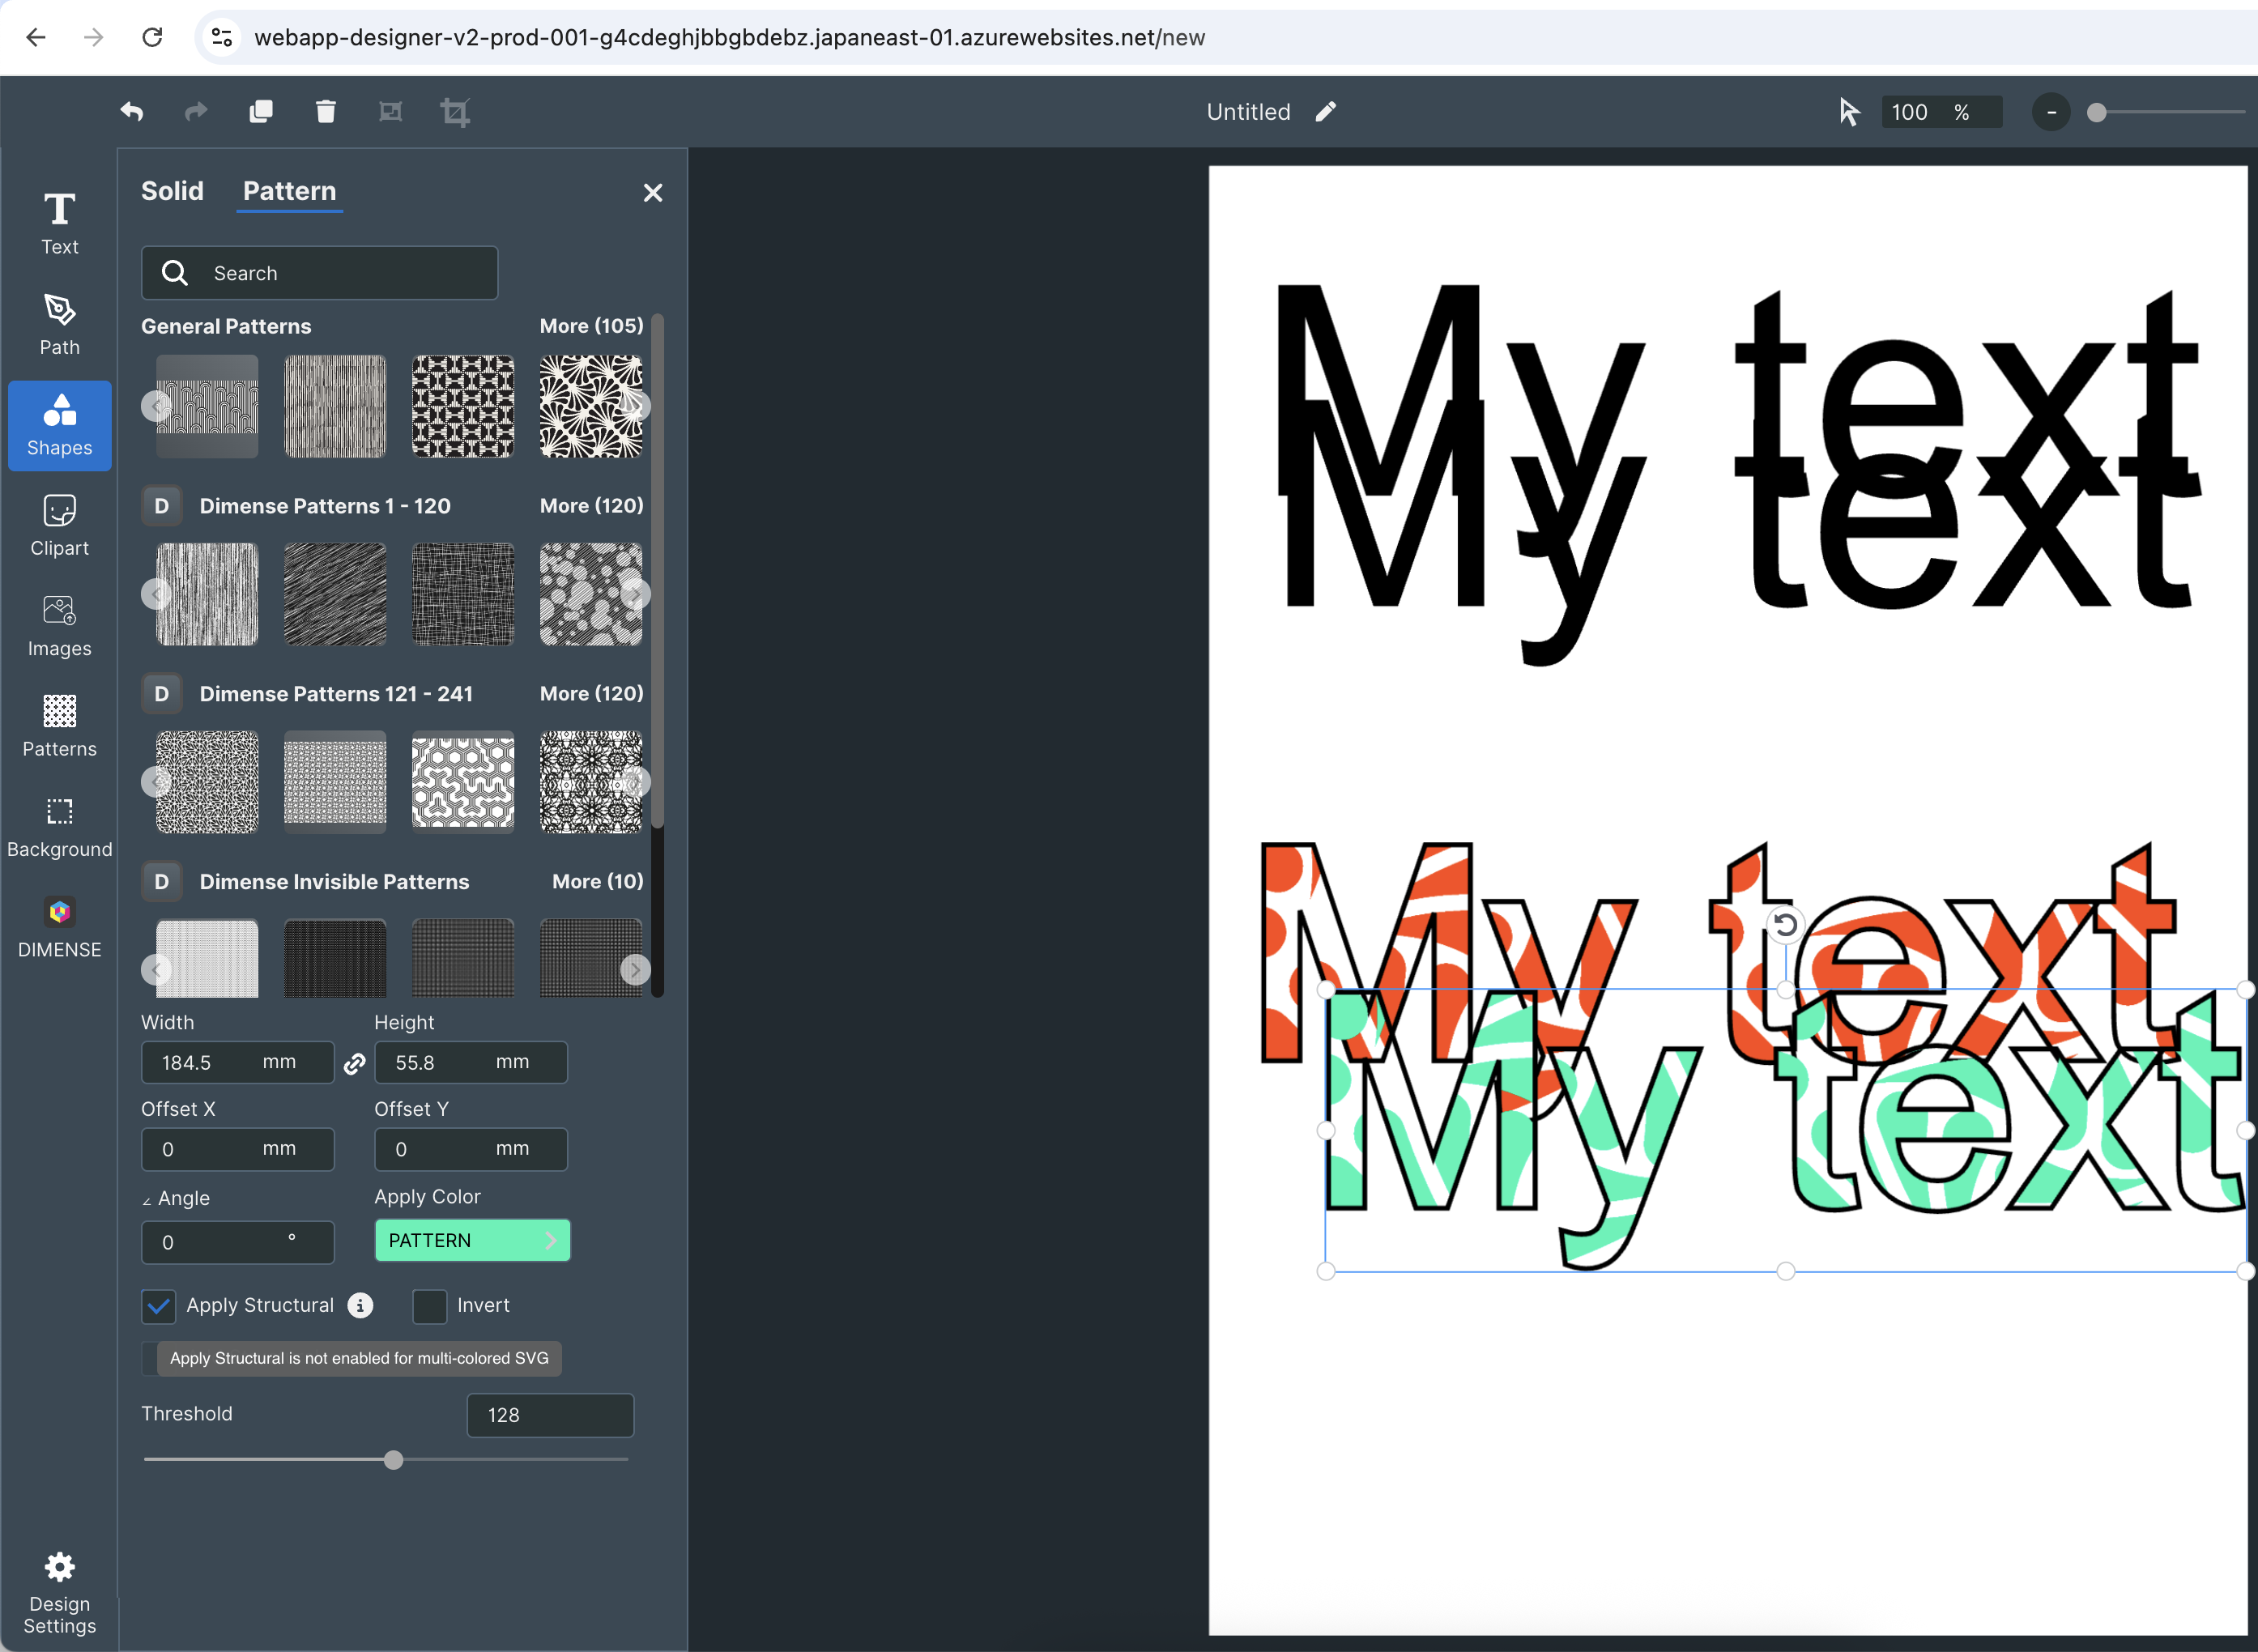
Task: Click browser reload button
Action: tap(152, 37)
